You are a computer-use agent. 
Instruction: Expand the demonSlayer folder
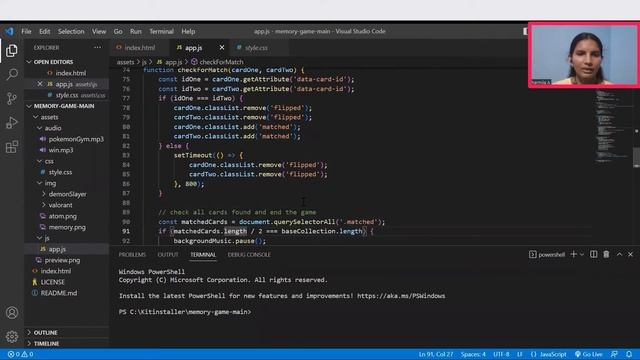(67, 194)
